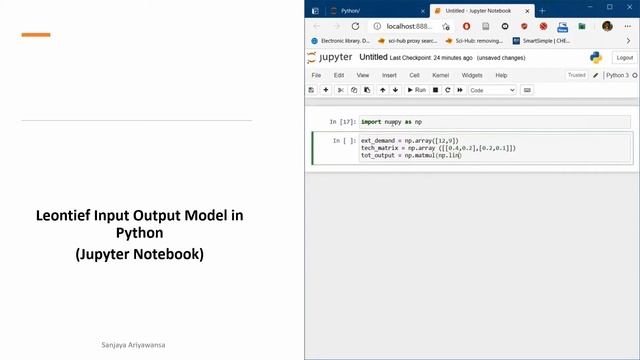Click the gray reader extension icon
640x360 pixels.
(486, 26)
